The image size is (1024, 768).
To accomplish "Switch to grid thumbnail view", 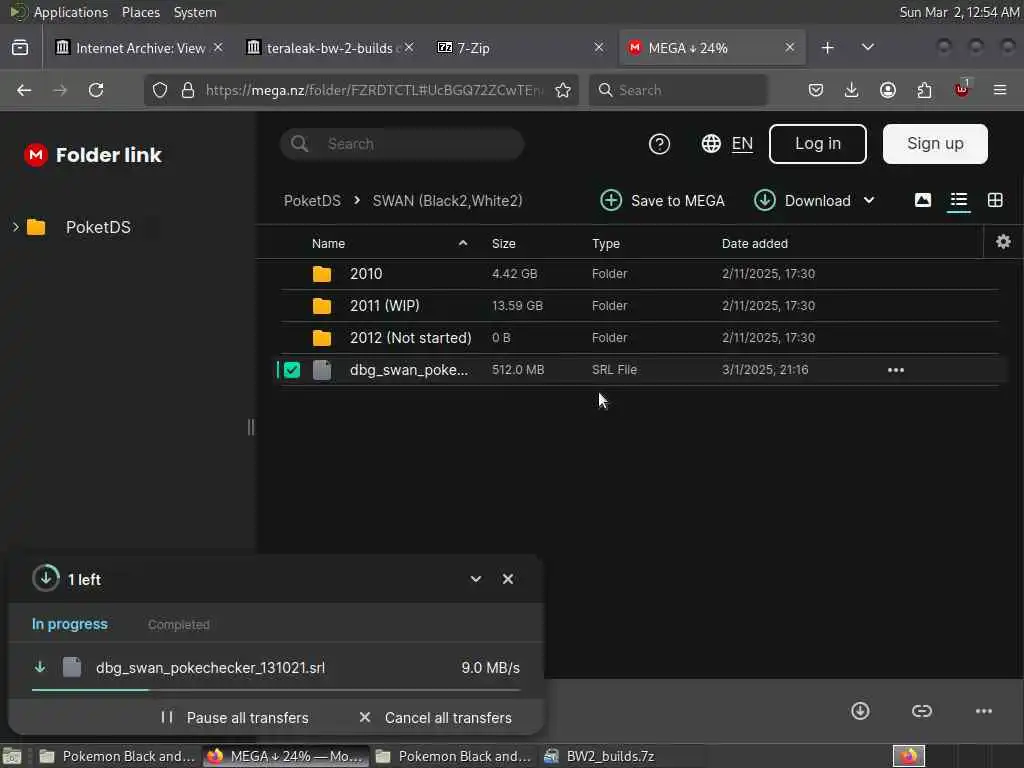I will (x=995, y=200).
